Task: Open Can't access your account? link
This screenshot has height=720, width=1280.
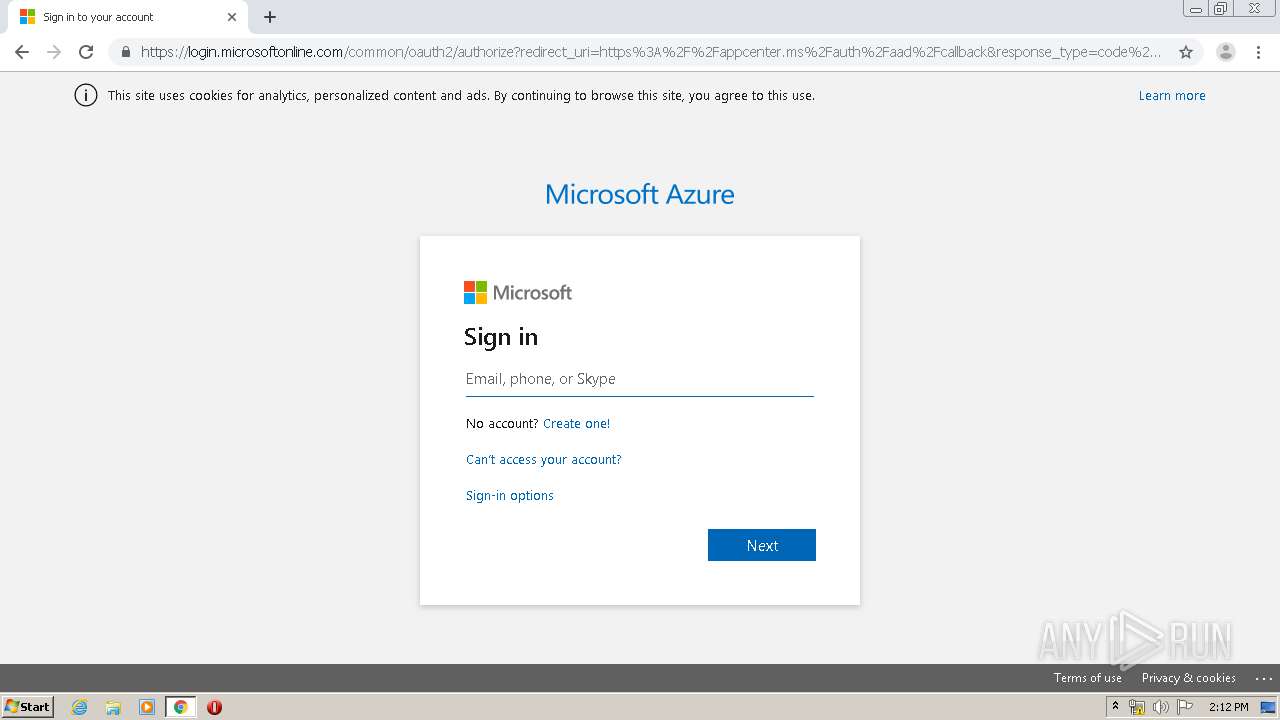Action: 544,460
